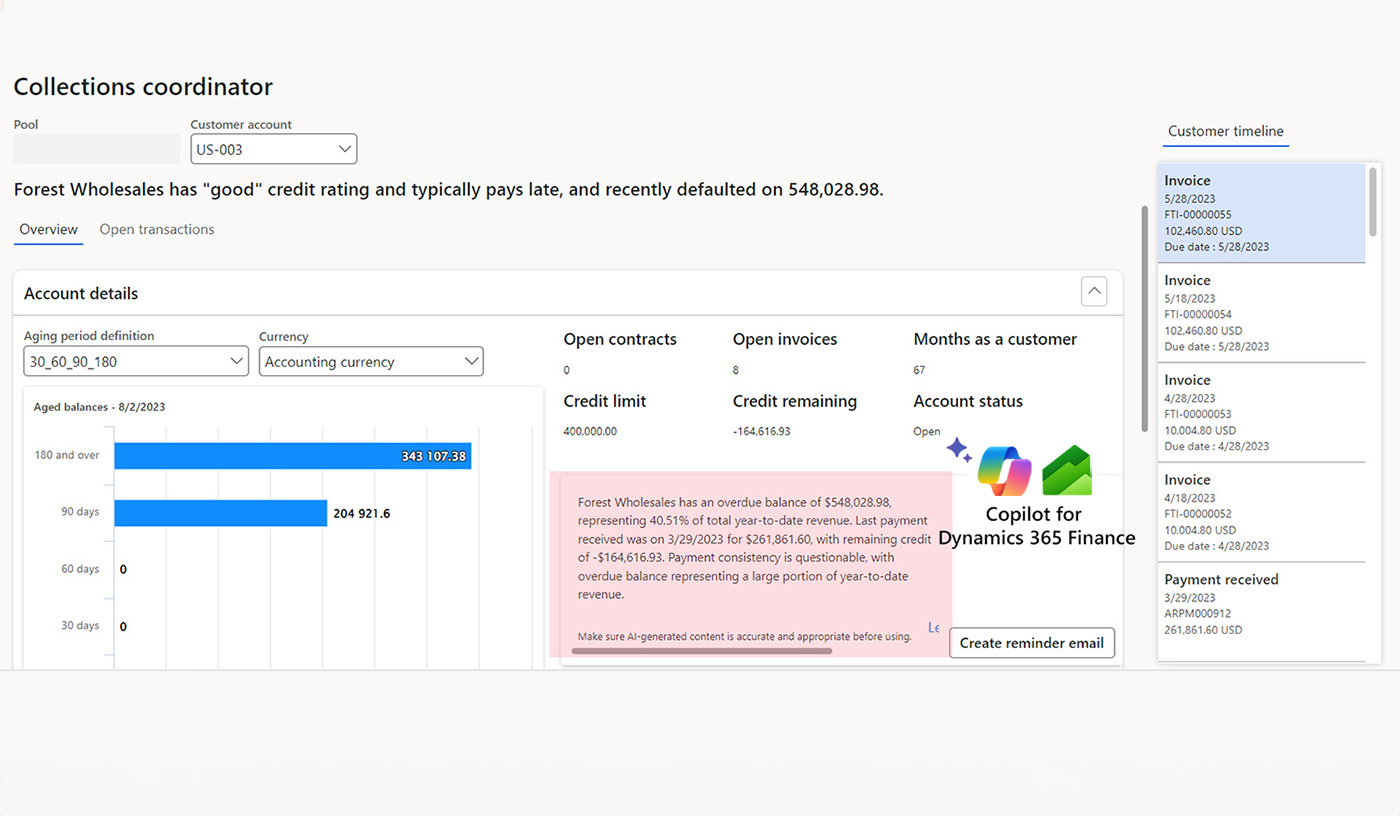Click the Copilot sparkle icon
Screen dimensions: 1400x816
point(959,450)
